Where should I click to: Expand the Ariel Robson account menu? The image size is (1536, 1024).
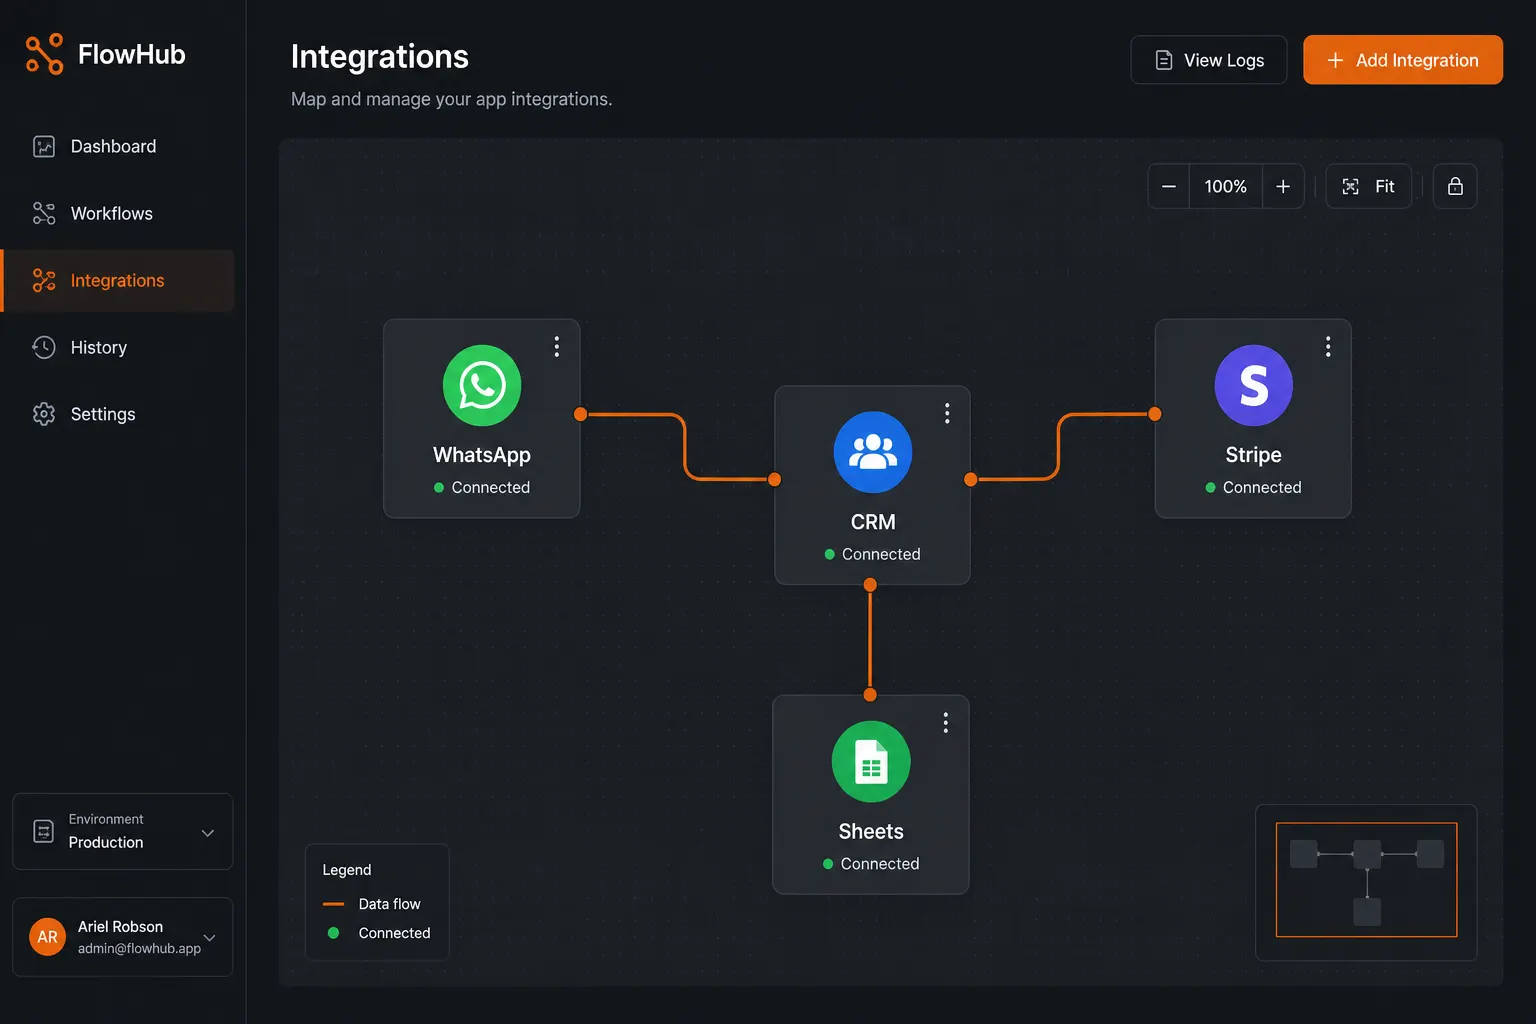[122, 937]
